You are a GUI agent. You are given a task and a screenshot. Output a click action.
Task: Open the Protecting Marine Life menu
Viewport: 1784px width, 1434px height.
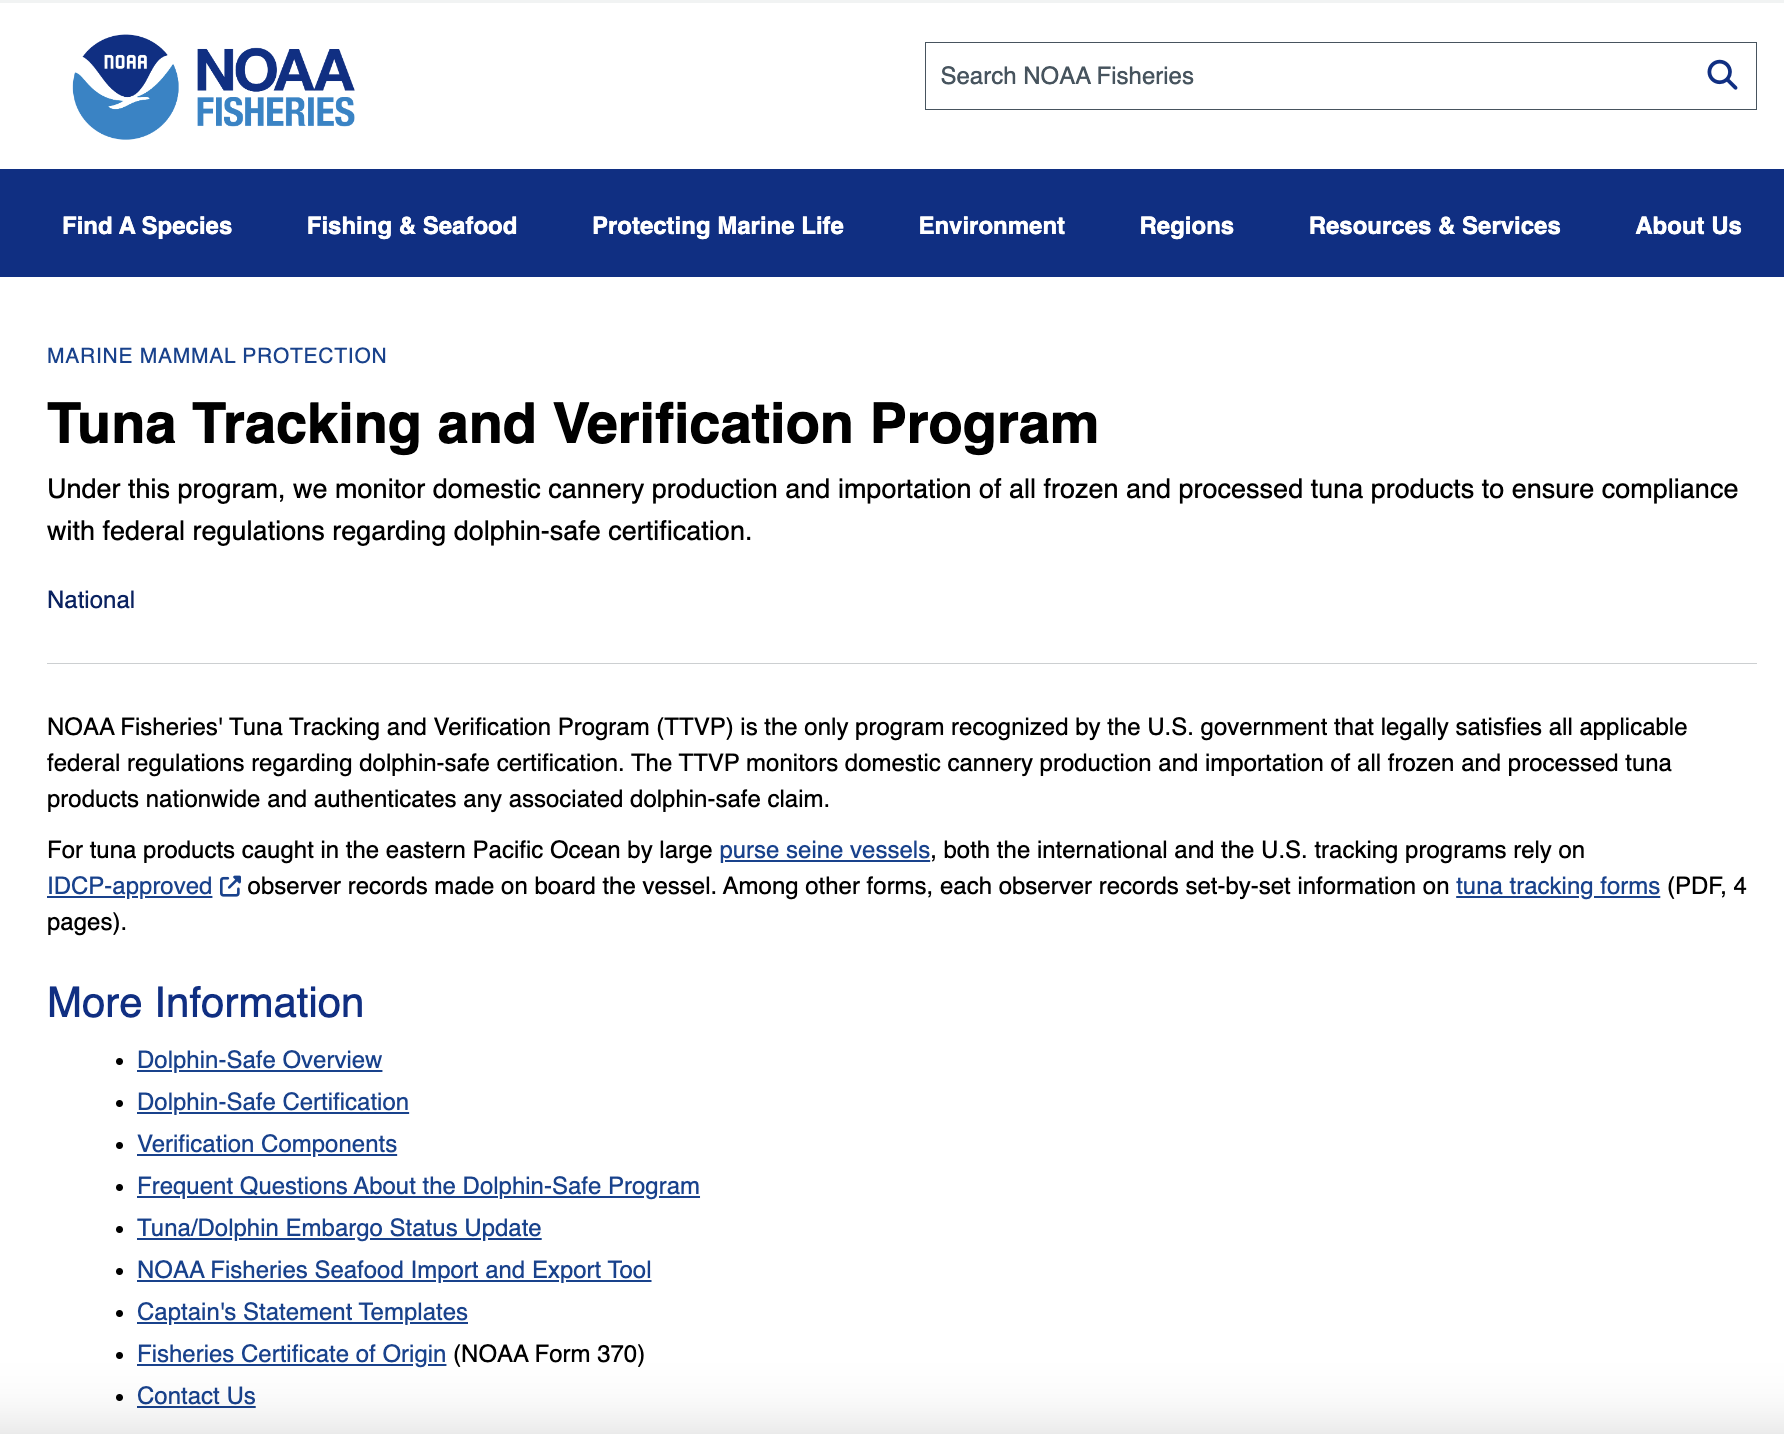coord(717,226)
